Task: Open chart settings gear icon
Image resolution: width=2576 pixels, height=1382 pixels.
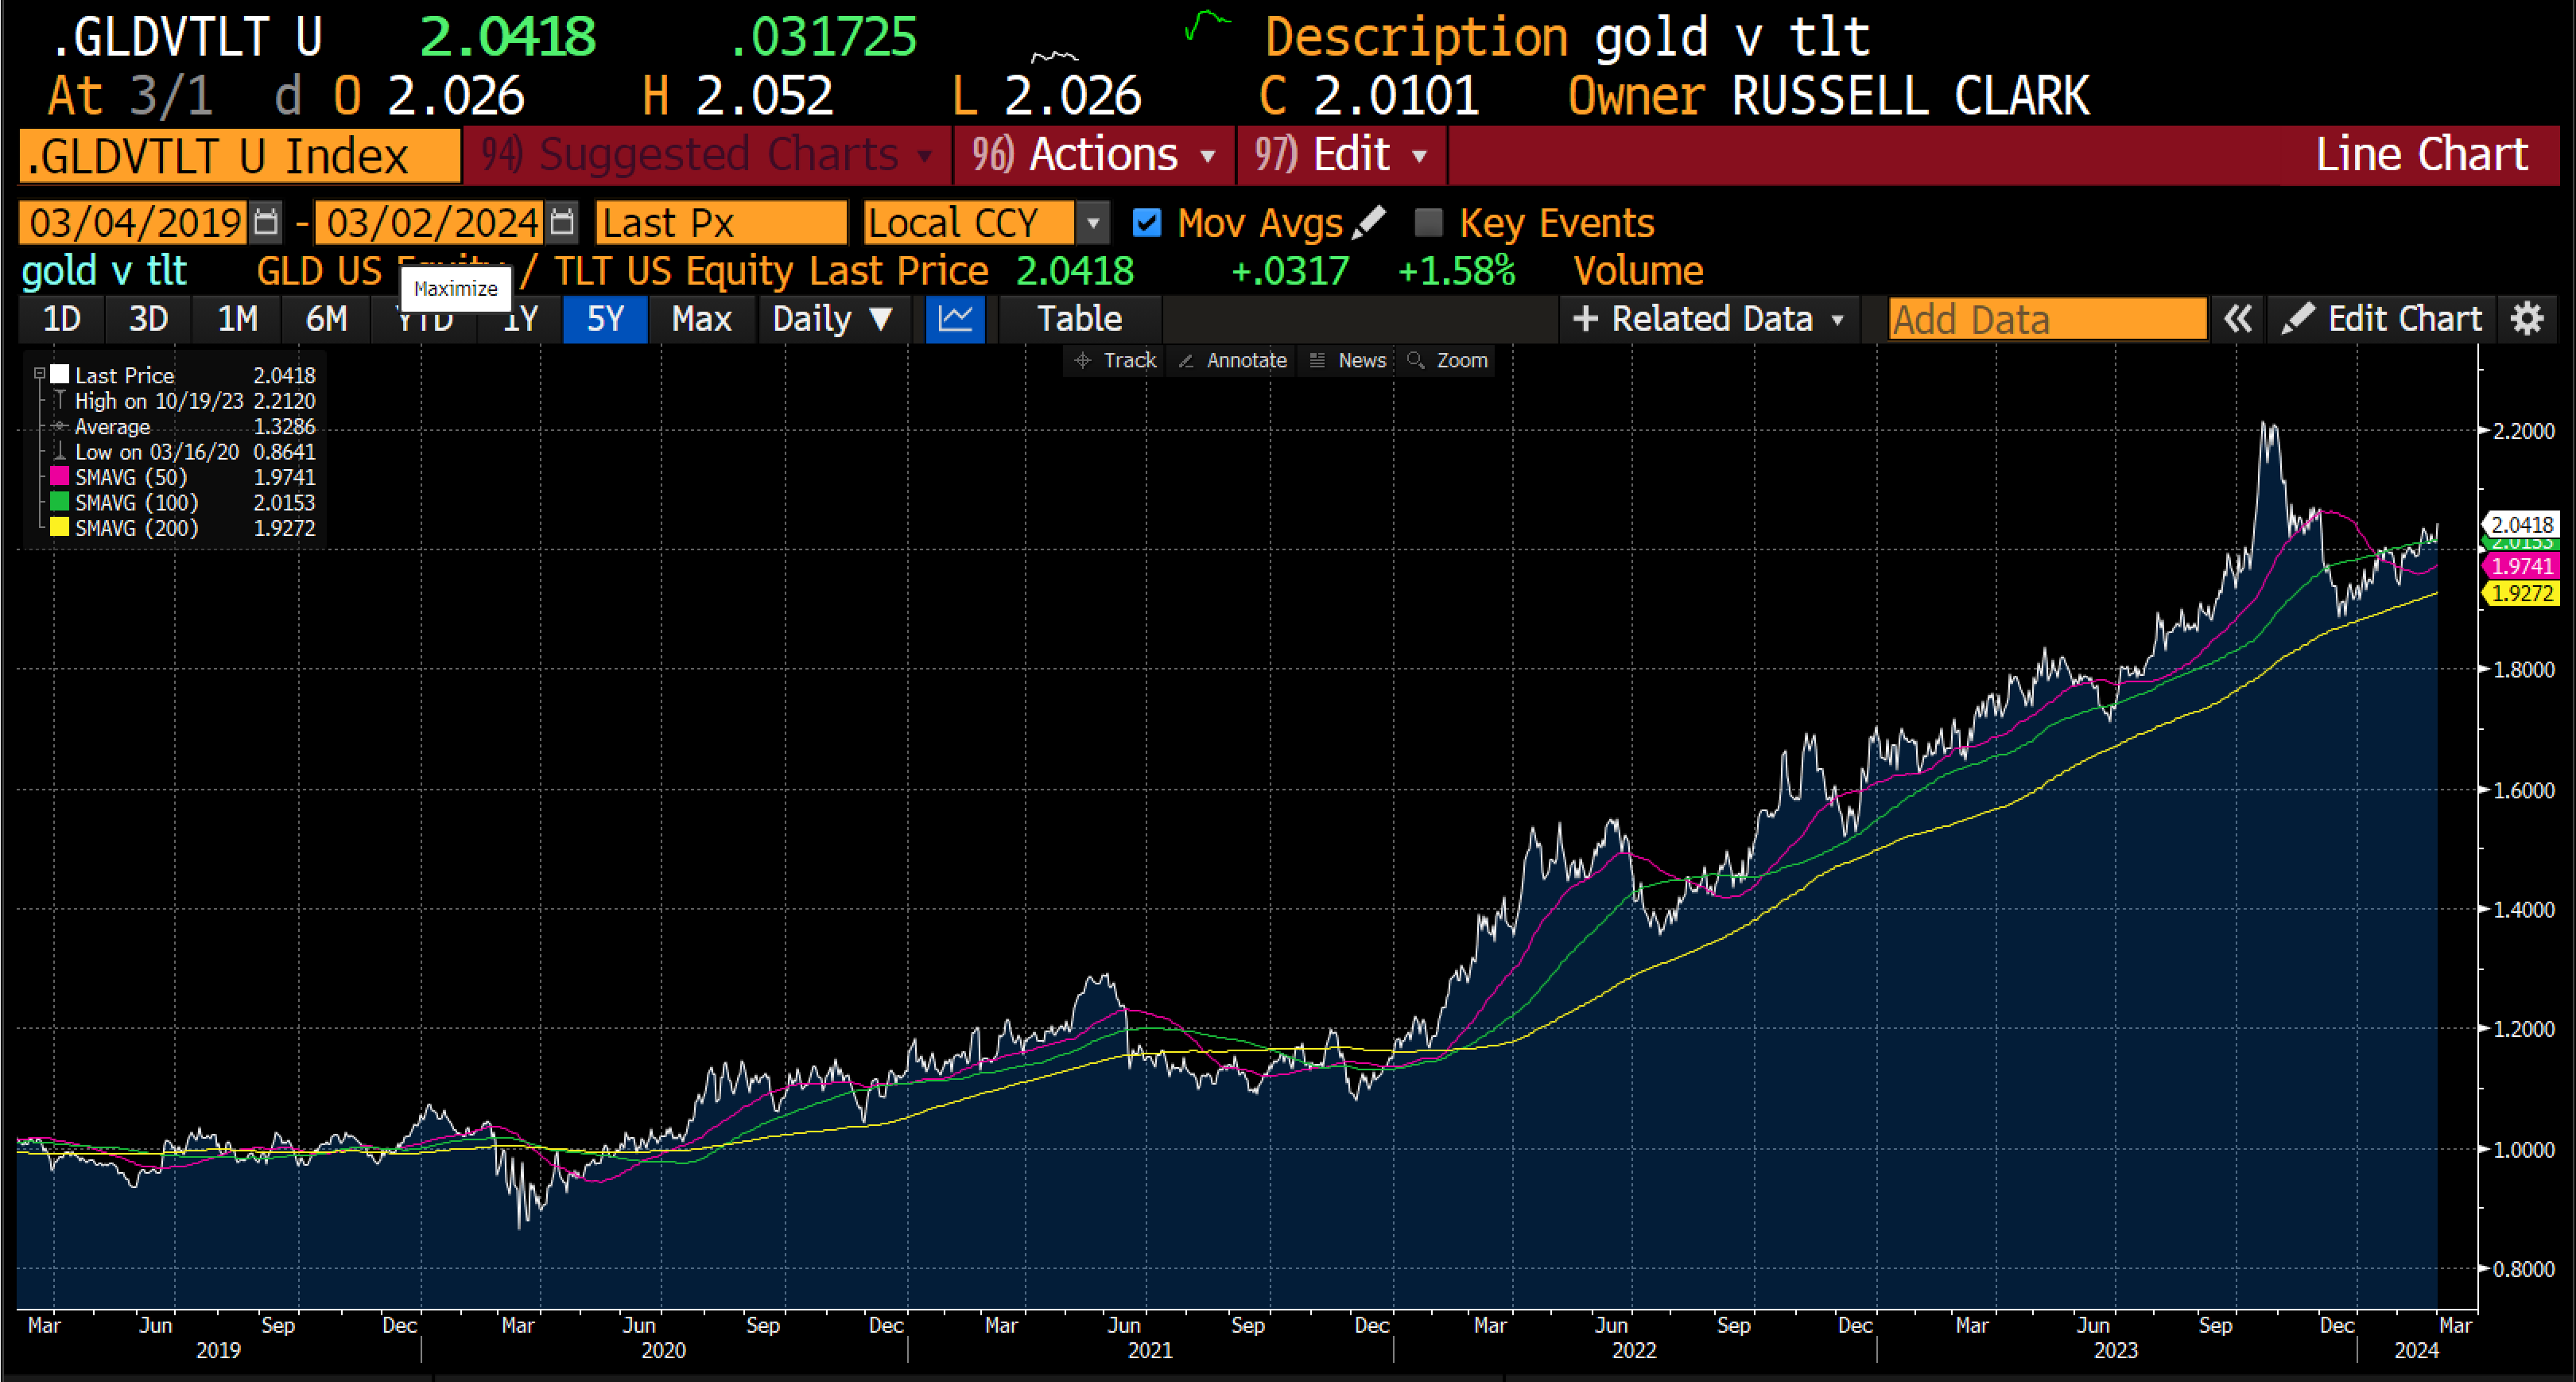Action: click(2527, 319)
